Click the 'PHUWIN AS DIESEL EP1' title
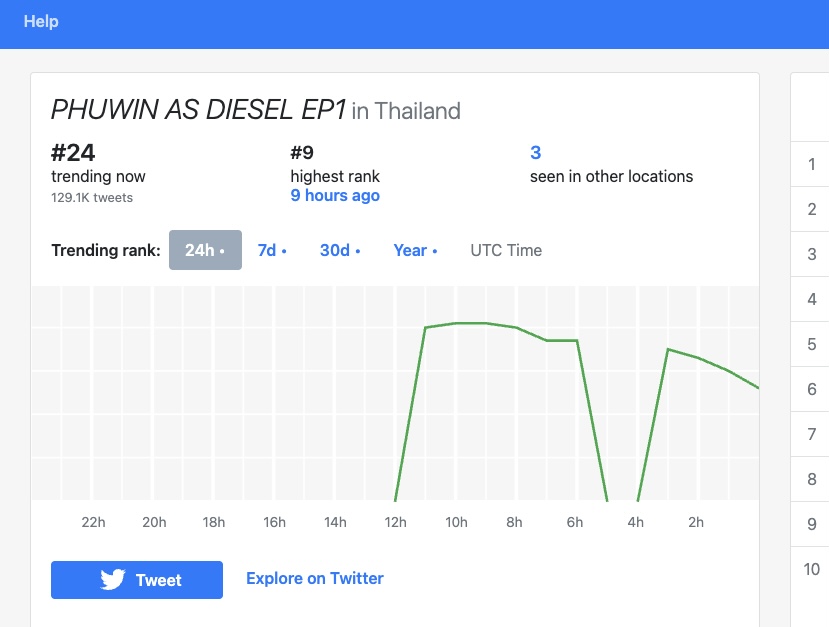This screenshot has height=627, width=829. coord(198,110)
